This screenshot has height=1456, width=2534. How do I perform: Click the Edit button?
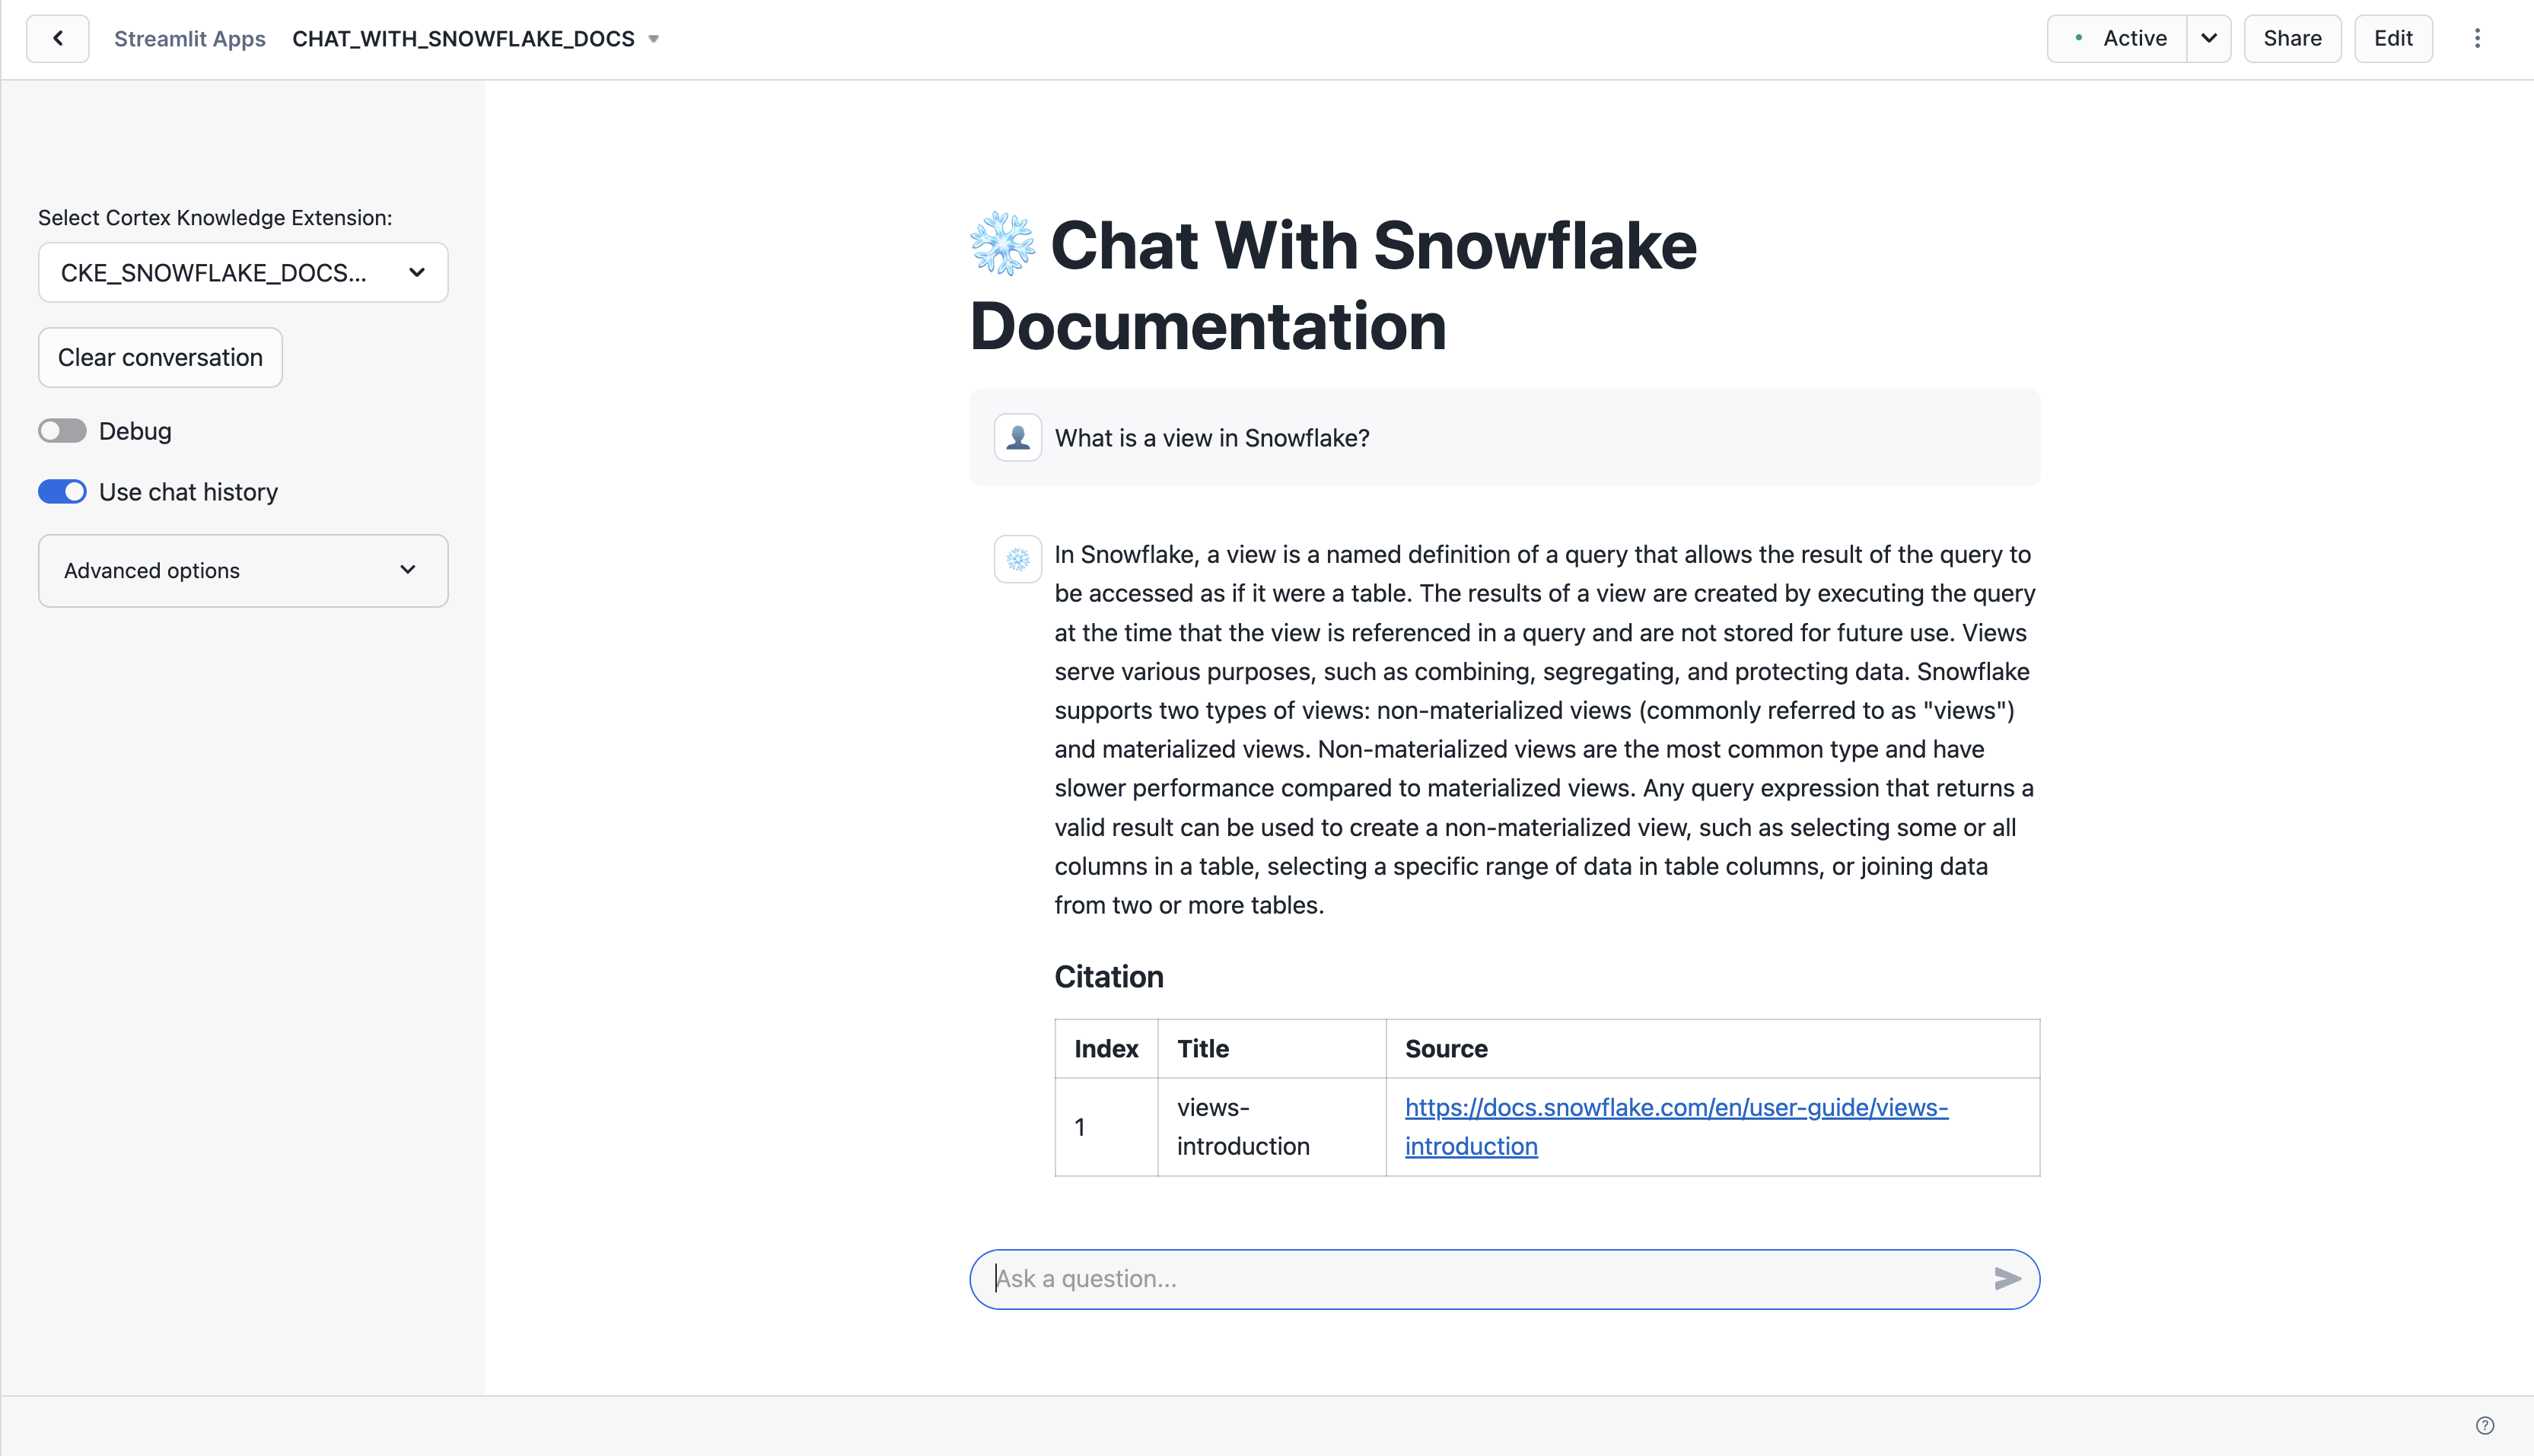[2393, 39]
